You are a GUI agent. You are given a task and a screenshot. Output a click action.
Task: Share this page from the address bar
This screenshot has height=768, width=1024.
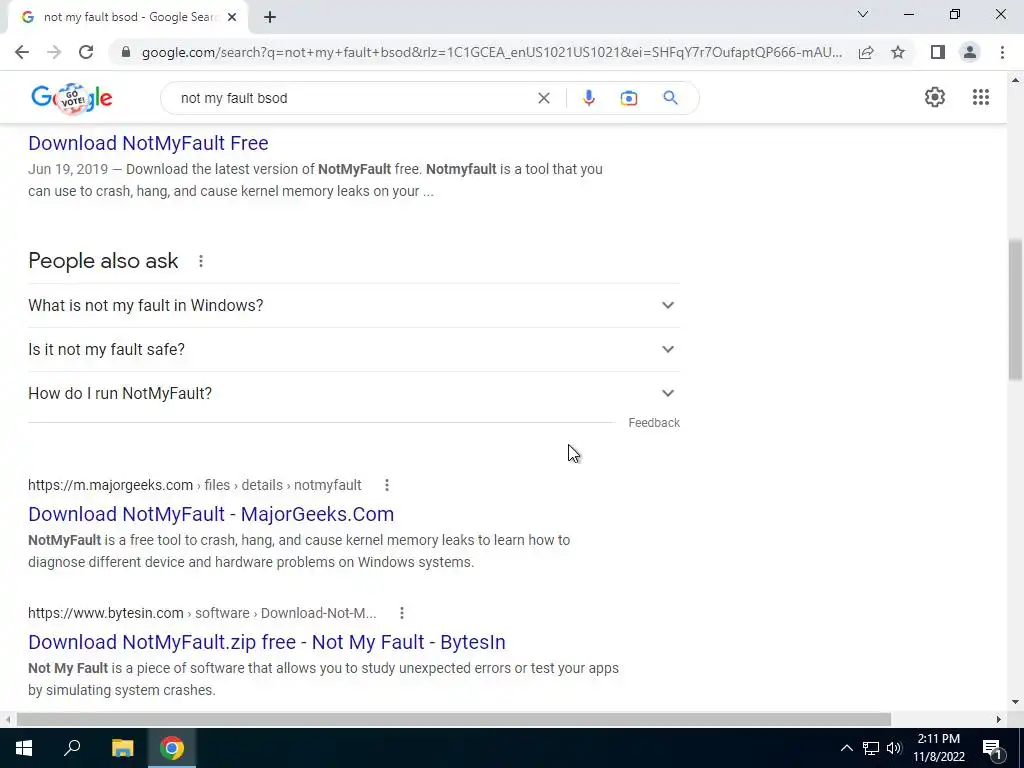click(x=866, y=52)
